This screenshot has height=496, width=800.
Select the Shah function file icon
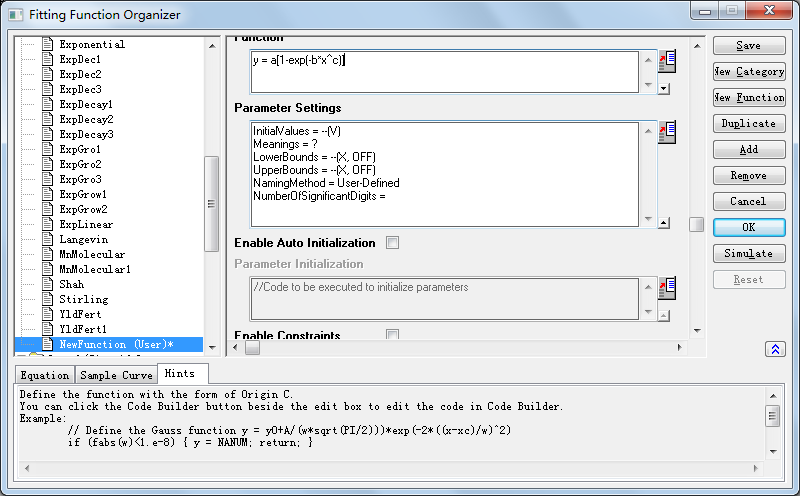[46, 284]
